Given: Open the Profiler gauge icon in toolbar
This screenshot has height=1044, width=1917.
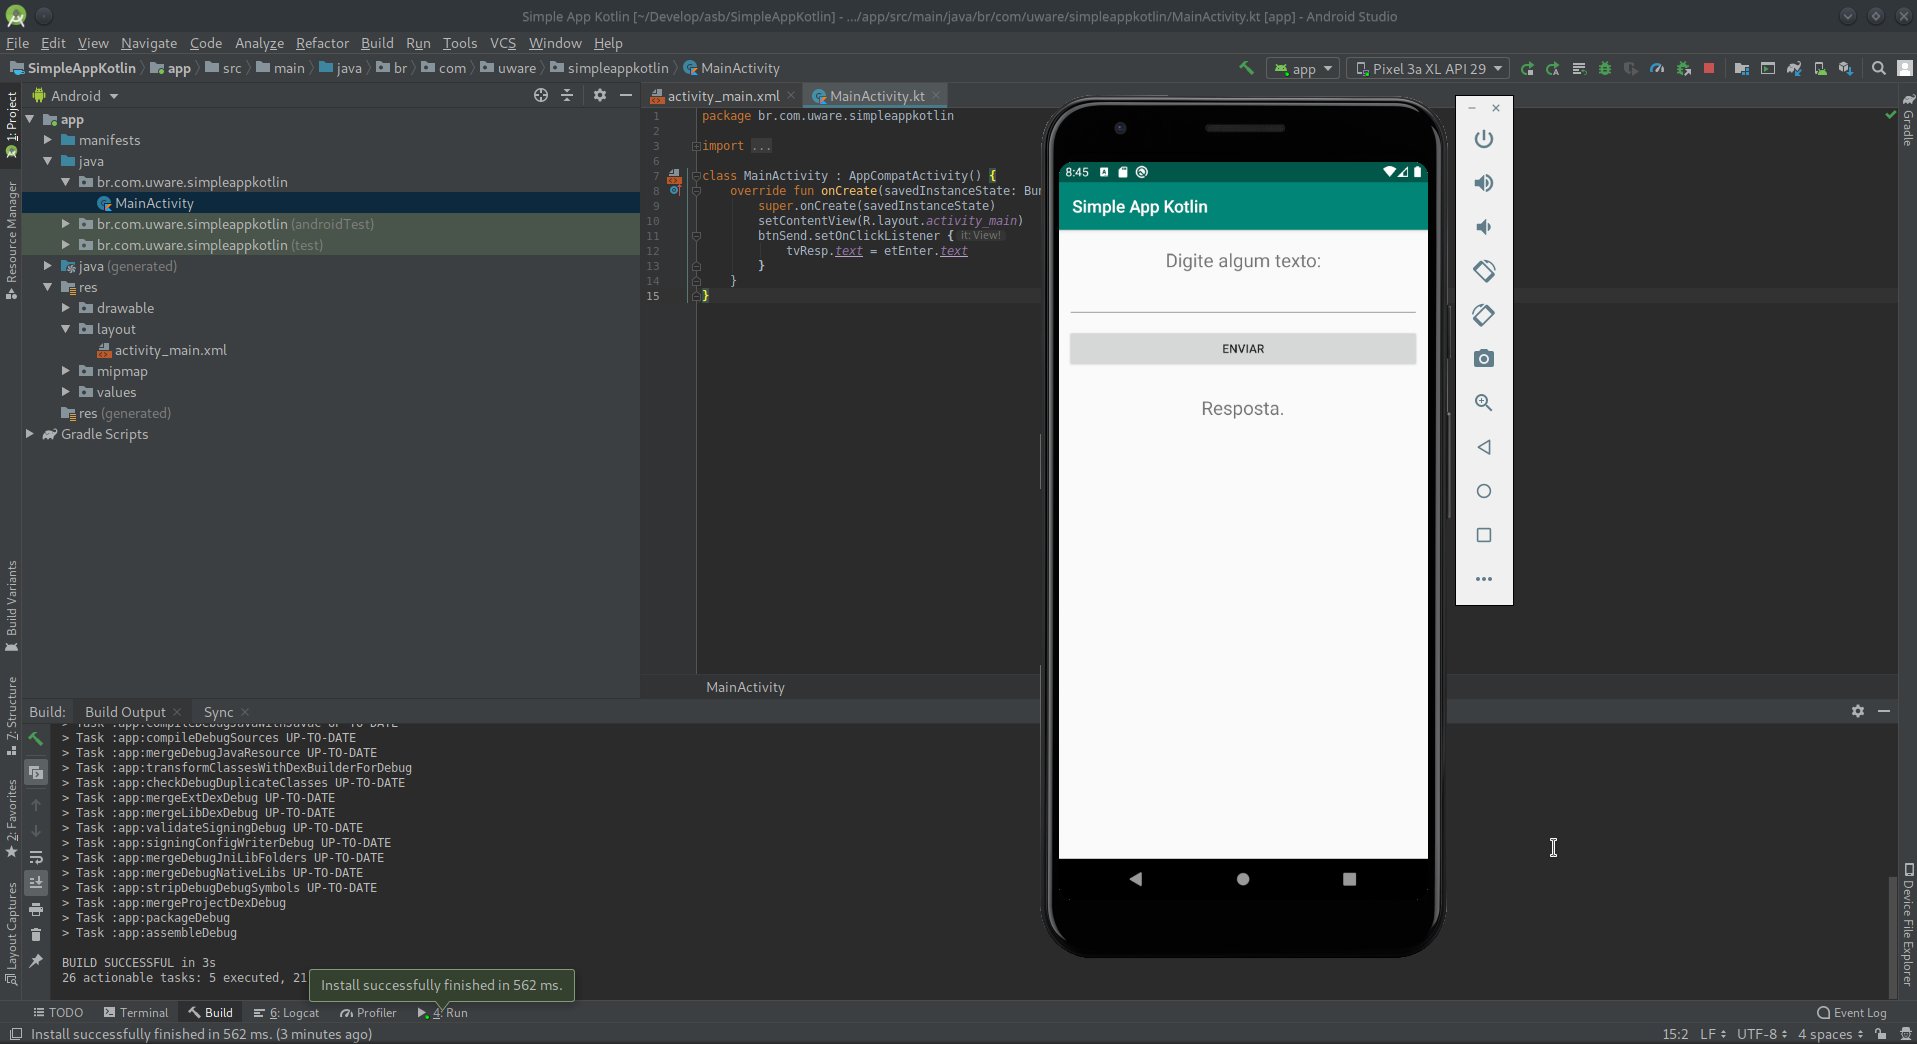Looking at the screenshot, I should click(x=1657, y=68).
